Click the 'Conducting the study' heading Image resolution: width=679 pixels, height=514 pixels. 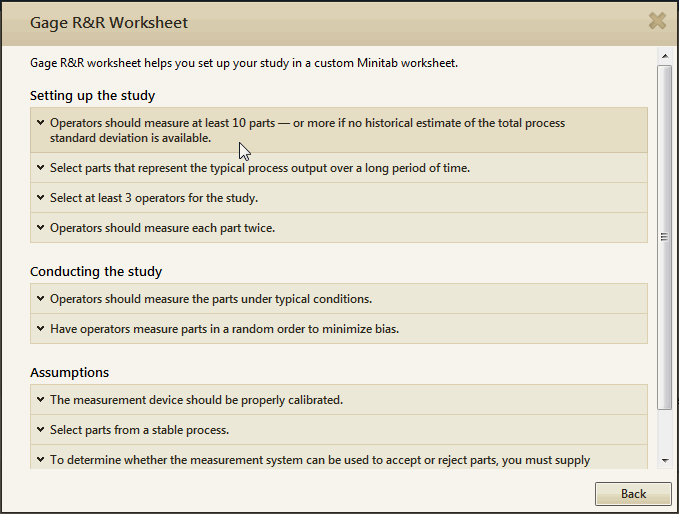tap(96, 271)
